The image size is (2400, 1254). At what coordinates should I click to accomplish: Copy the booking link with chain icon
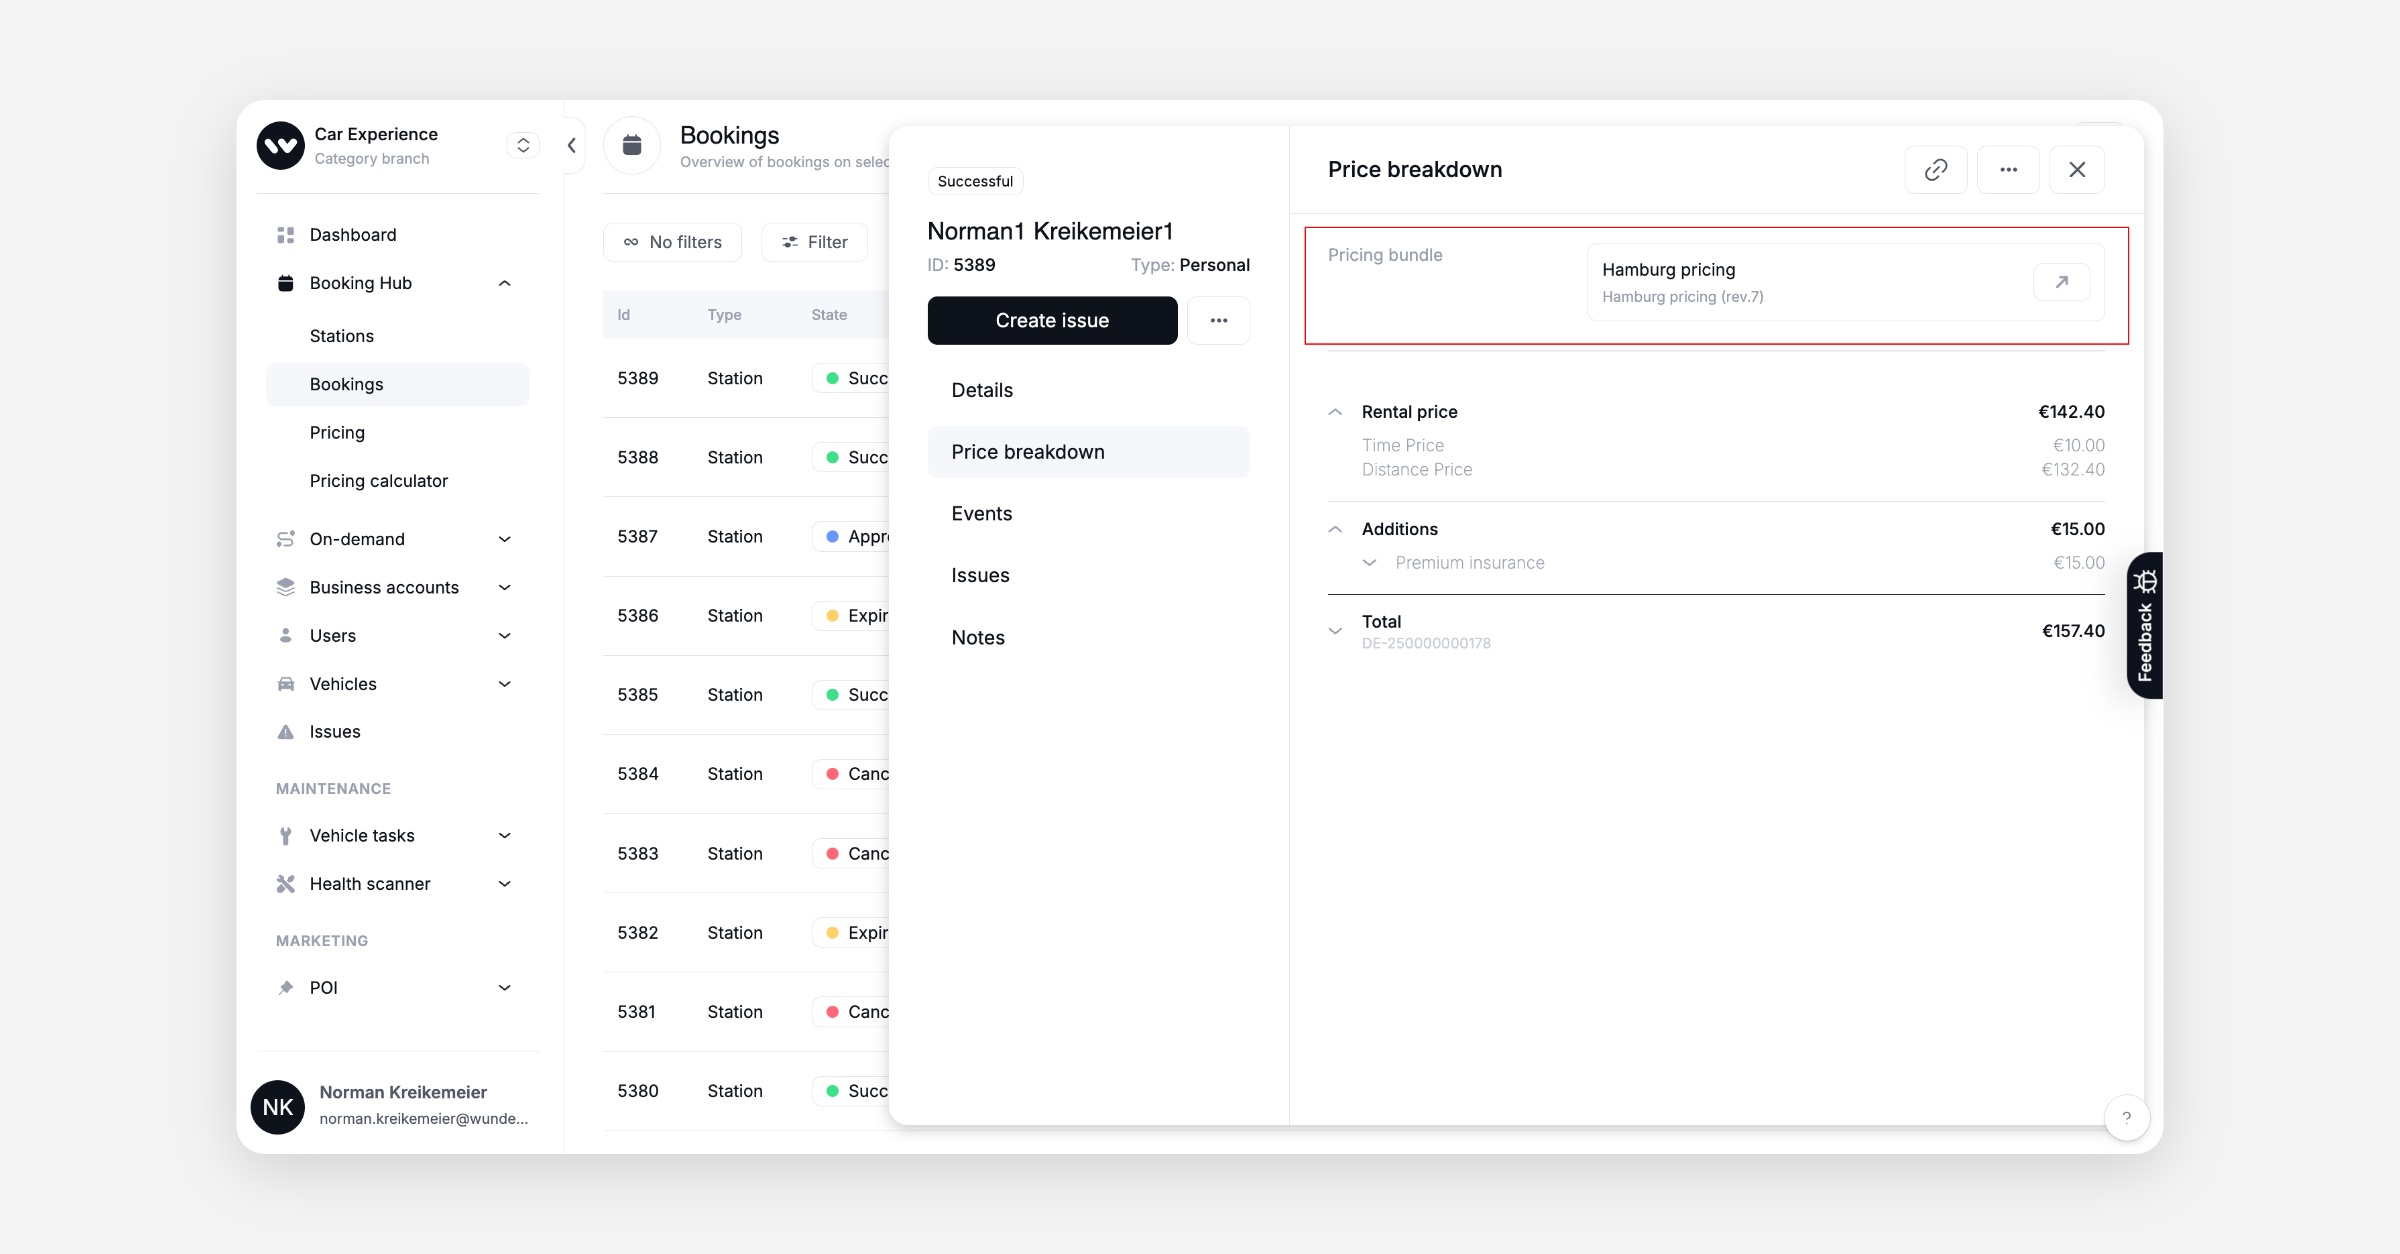pyautogui.click(x=1935, y=170)
